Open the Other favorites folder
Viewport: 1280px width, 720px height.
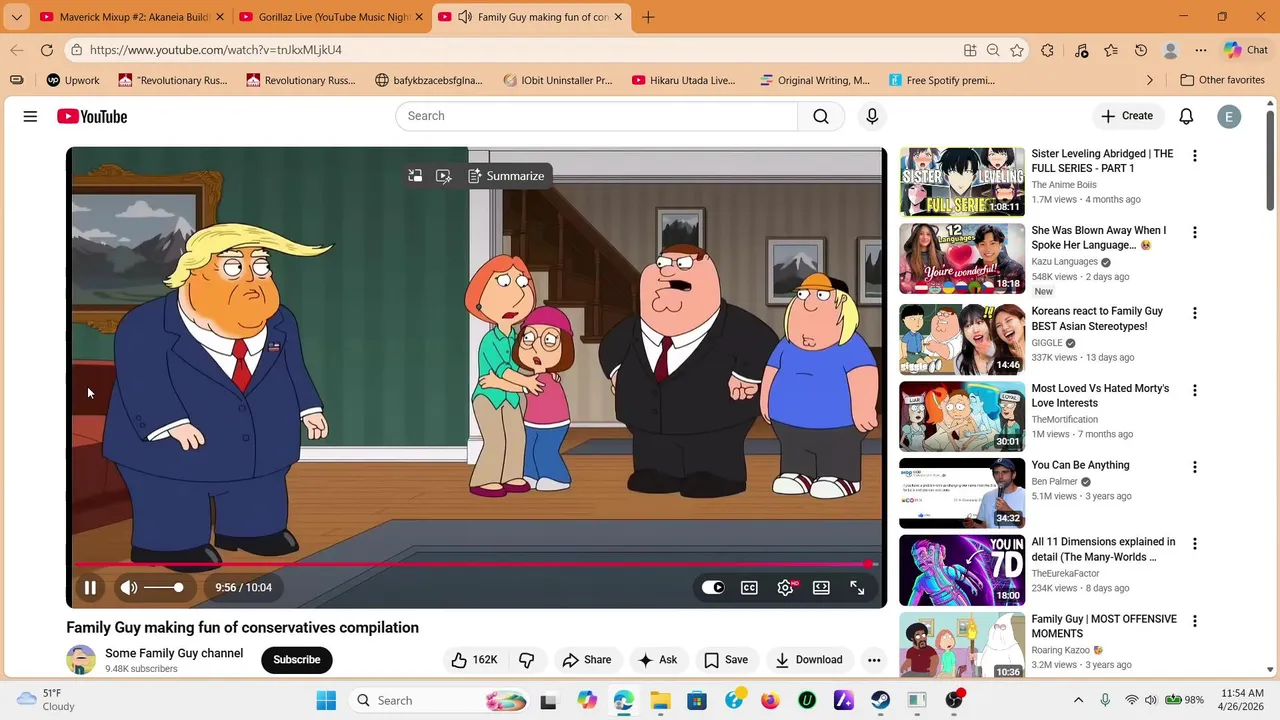click(x=1222, y=80)
